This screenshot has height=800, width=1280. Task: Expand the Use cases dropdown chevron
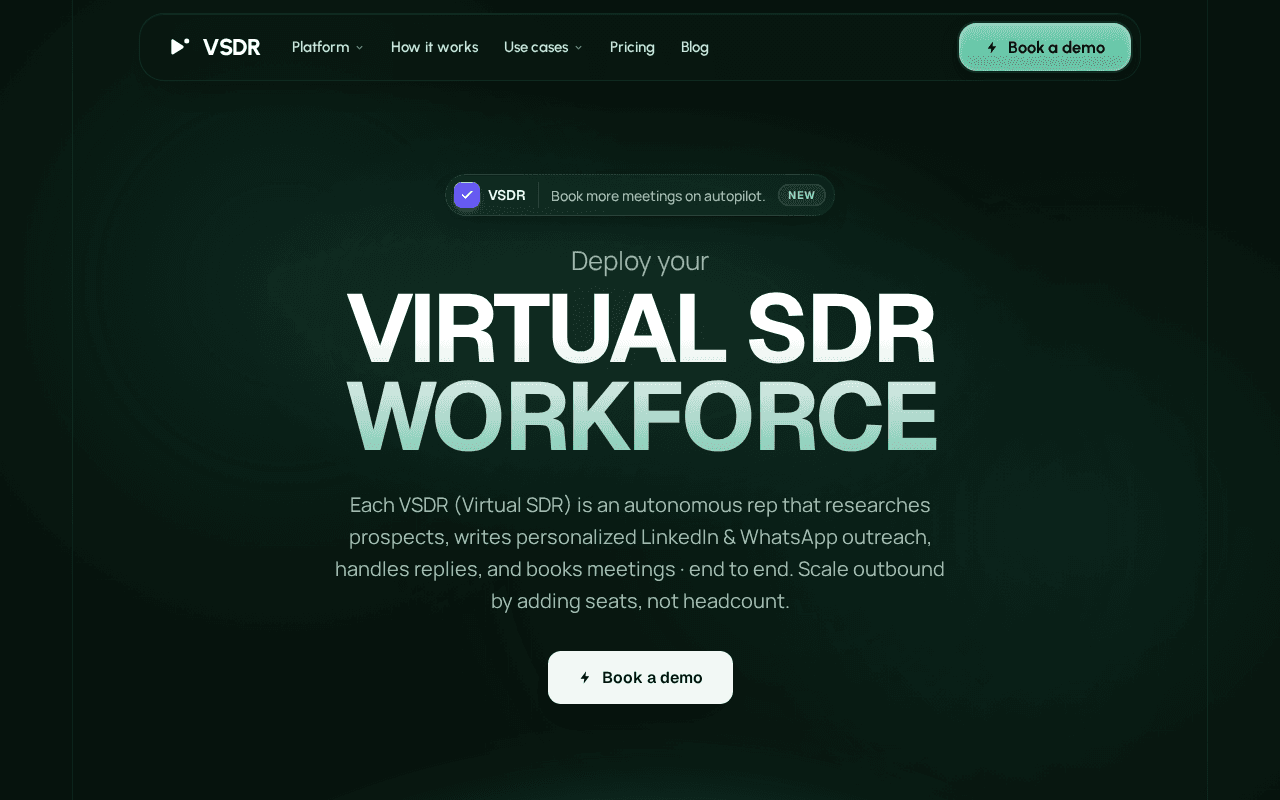tap(578, 48)
